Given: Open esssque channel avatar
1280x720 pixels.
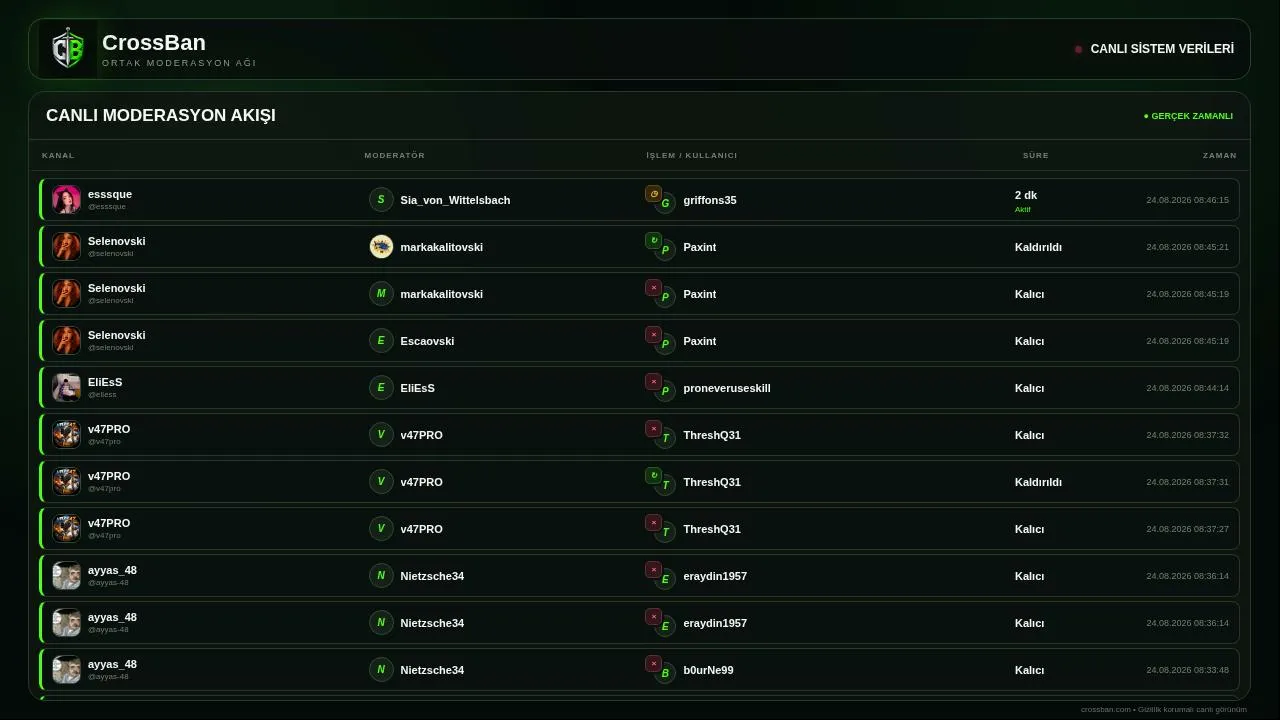Looking at the screenshot, I should pyautogui.click(x=66, y=200).
